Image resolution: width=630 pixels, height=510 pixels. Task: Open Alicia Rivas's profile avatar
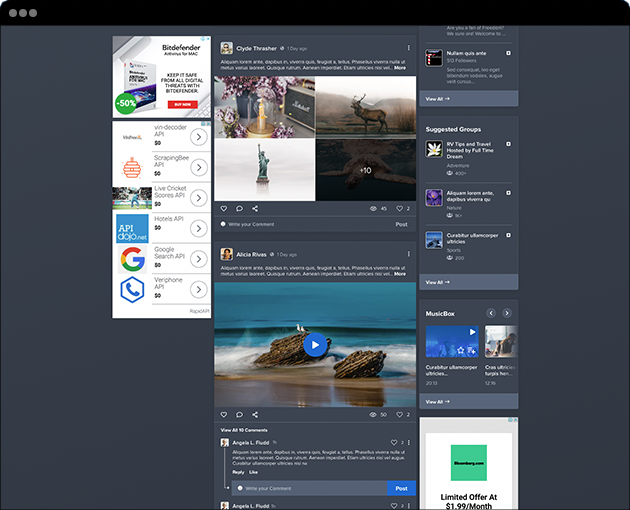227,254
